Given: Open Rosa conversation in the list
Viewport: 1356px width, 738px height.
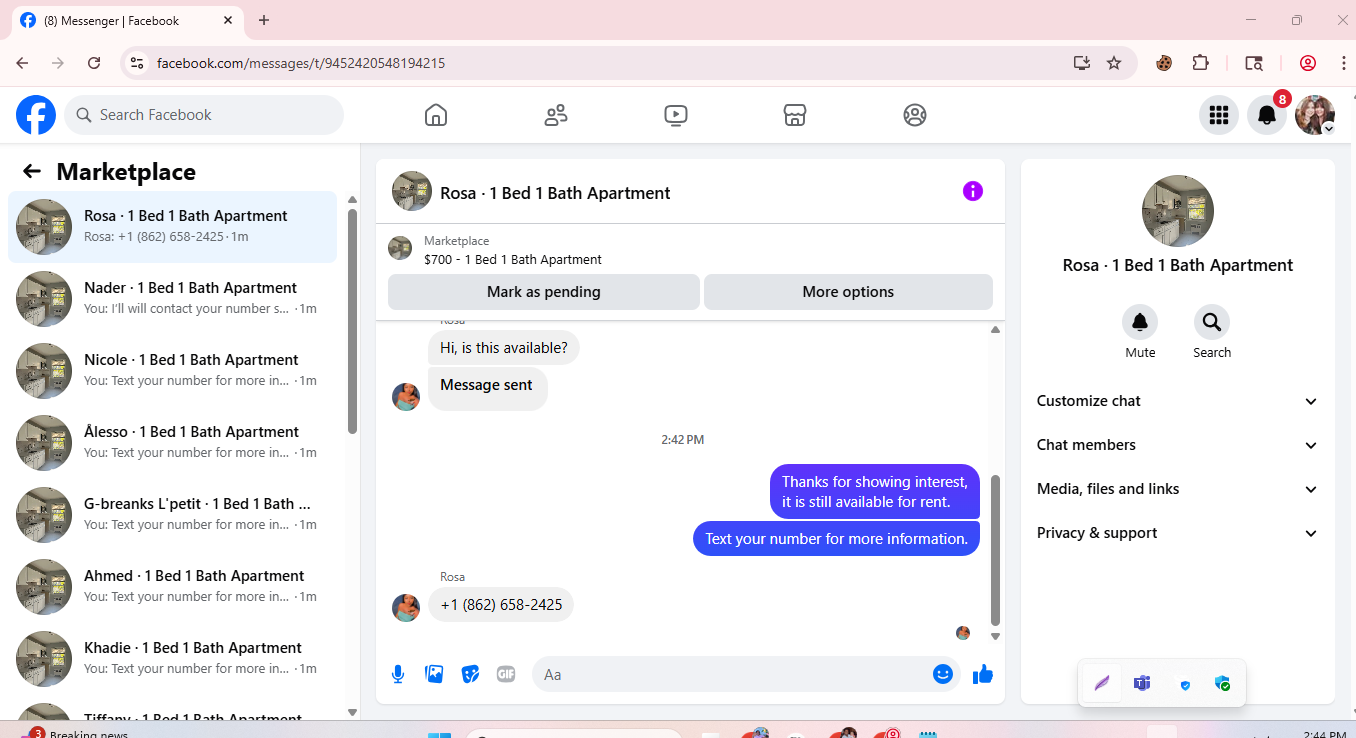Looking at the screenshot, I should click(172, 227).
